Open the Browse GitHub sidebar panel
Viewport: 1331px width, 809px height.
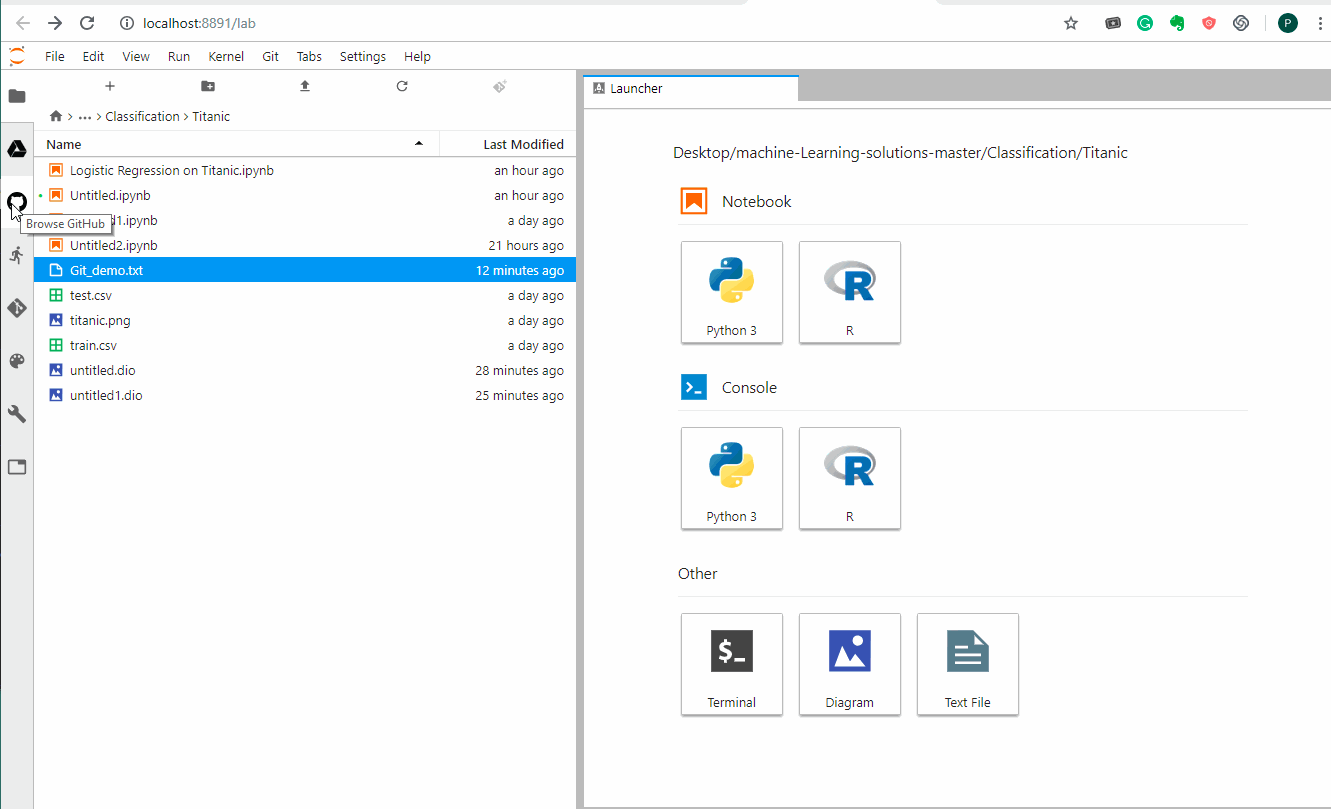point(17,203)
